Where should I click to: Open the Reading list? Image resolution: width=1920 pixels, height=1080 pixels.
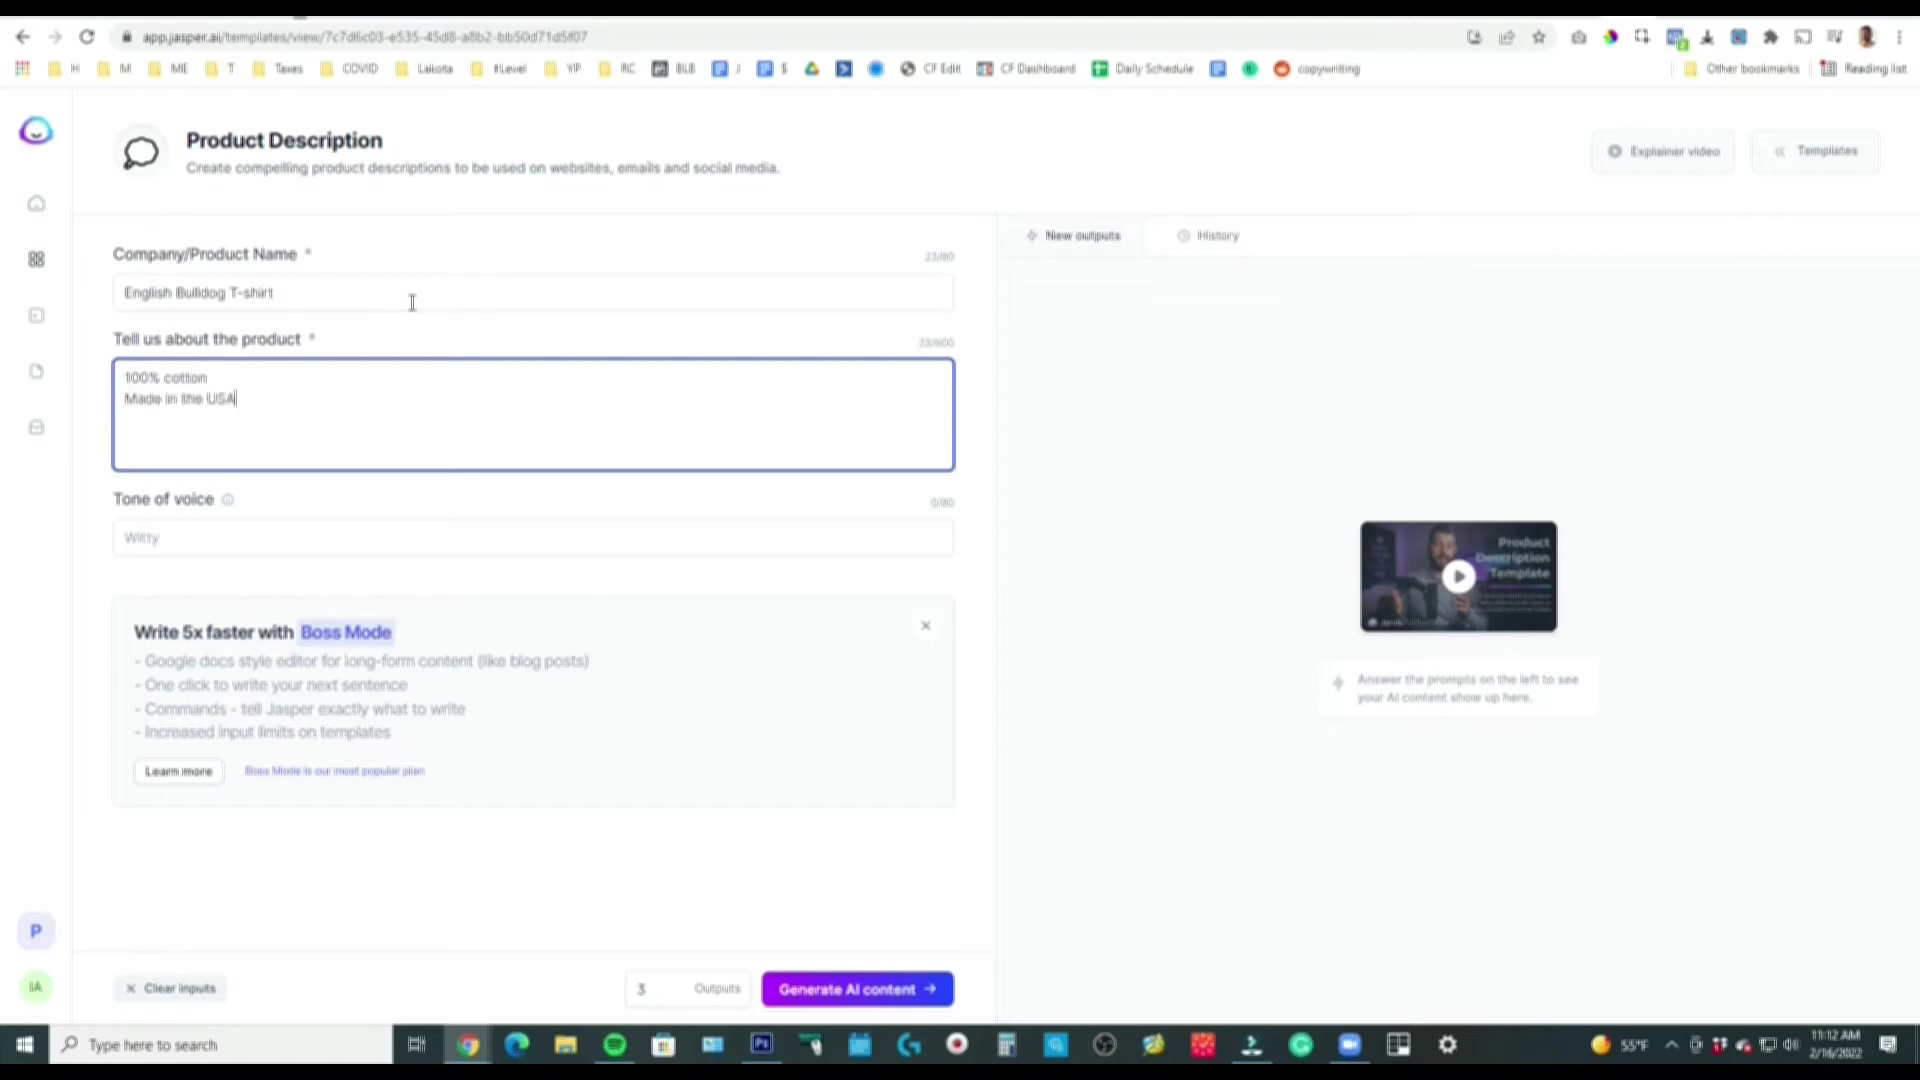point(1864,69)
